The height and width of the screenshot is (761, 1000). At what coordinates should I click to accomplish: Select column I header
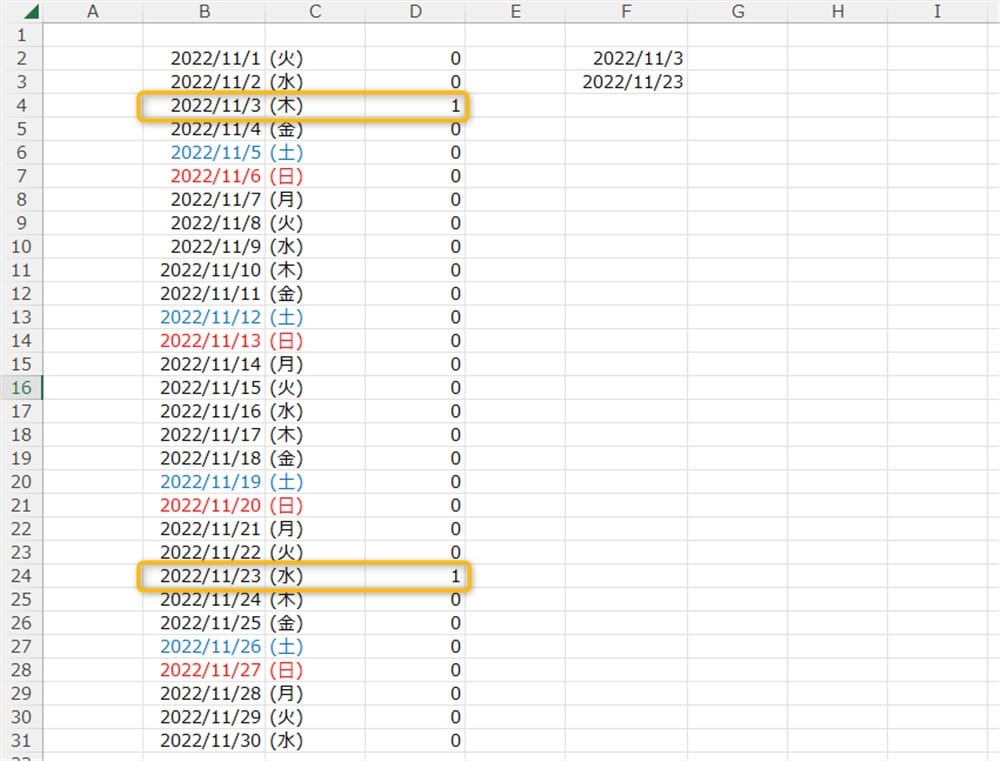(x=937, y=11)
